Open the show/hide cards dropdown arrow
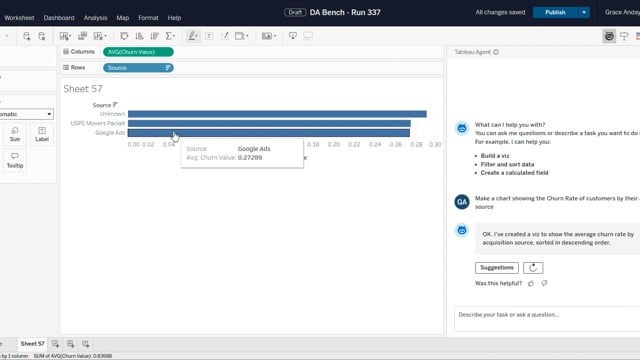The height and width of the screenshot is (360, 640). coord(275,36)
